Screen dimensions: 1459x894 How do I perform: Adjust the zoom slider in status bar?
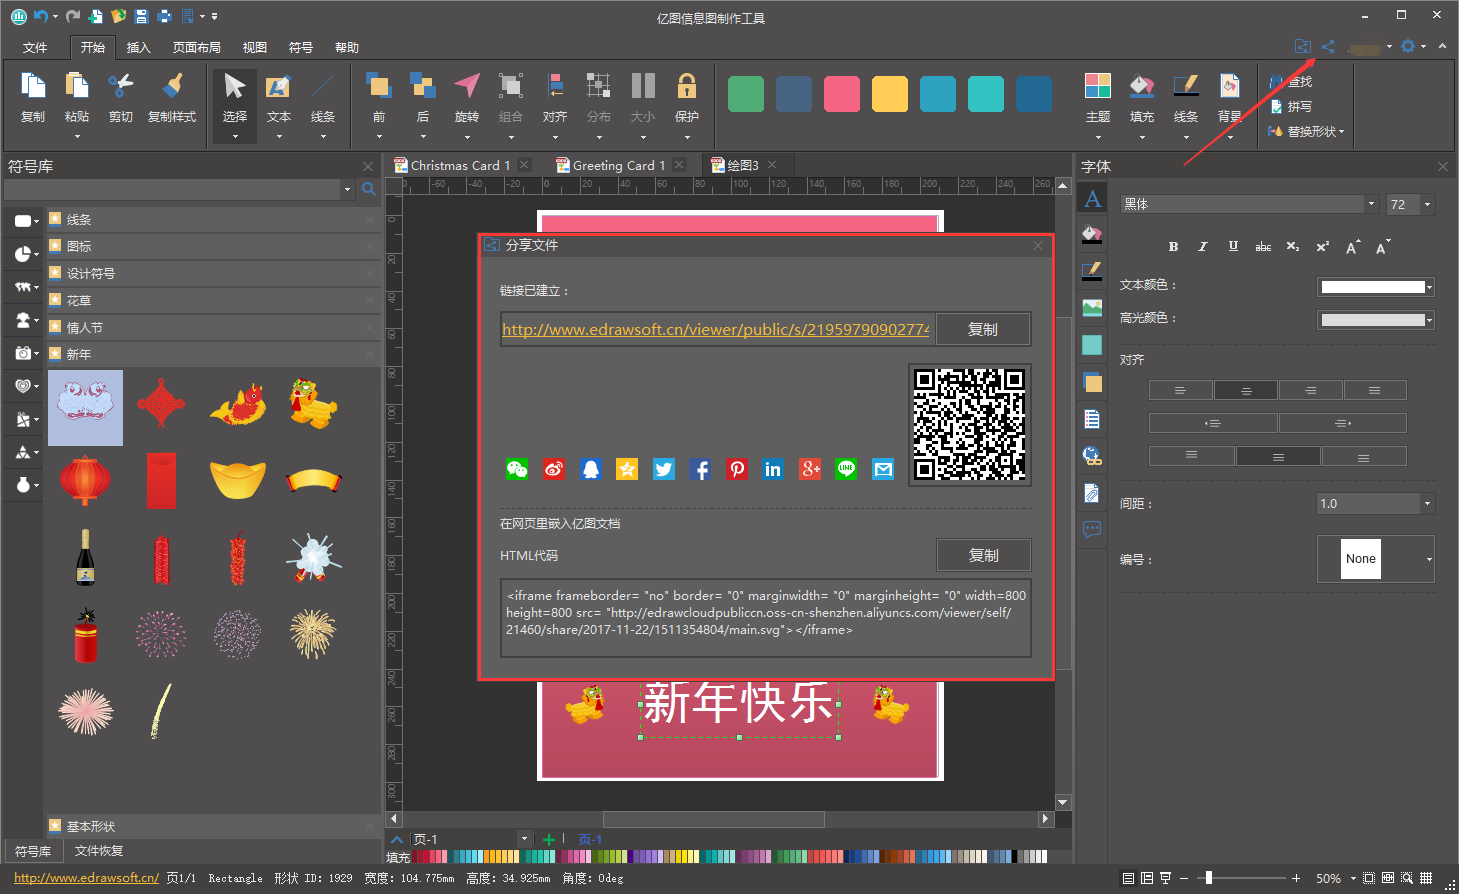pos(1209,878)
